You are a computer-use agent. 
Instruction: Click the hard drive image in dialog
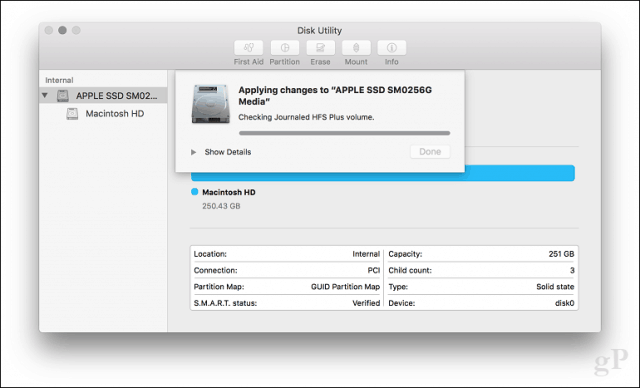[x=210, y=104]
